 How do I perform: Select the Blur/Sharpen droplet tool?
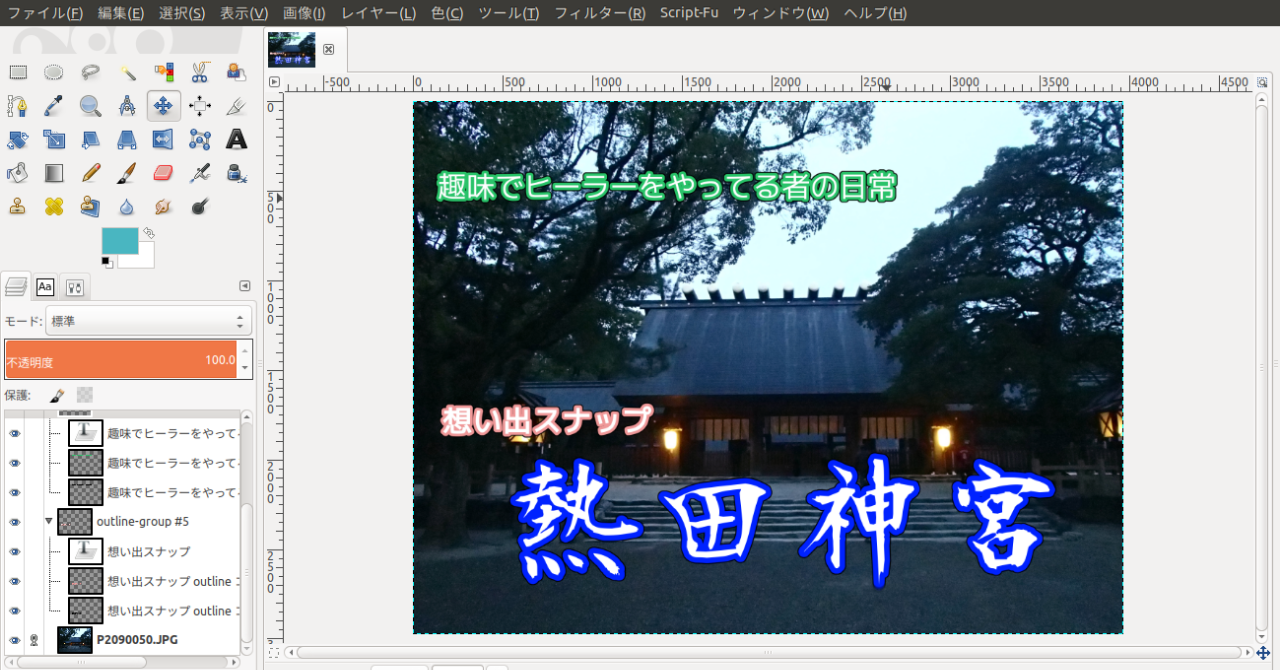click(x=127, y=207)
